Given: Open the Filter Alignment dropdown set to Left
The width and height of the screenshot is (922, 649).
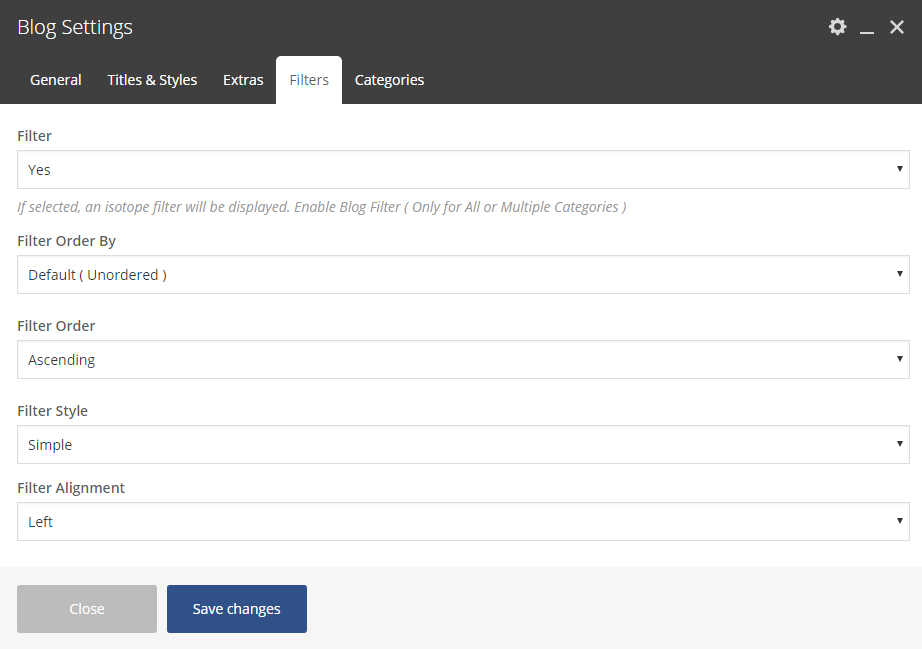Looking at the screenshot, I should 463,522.
